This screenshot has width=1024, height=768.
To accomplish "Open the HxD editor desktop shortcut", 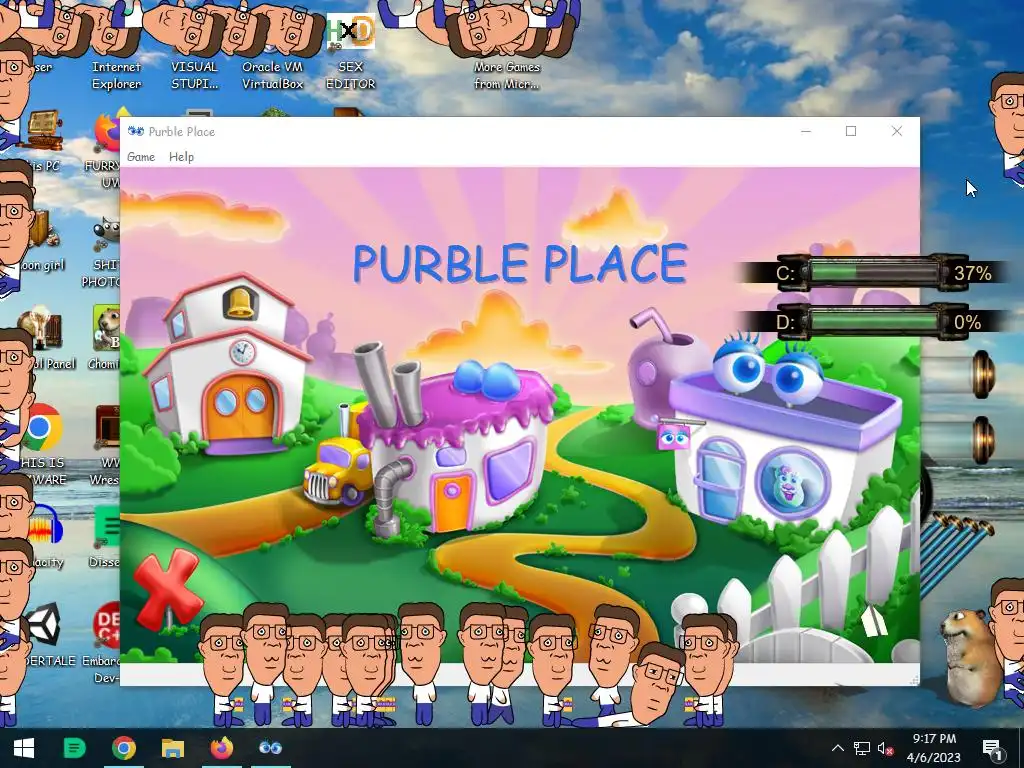I will pyautogui.click(x=351, y=52).
